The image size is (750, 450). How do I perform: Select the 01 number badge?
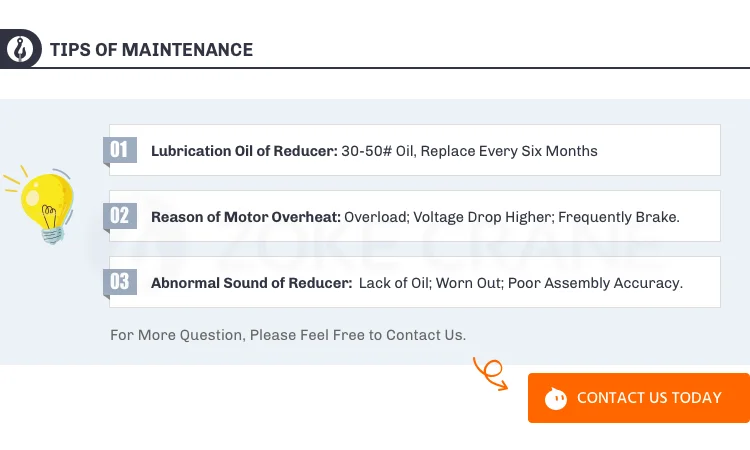[120, 150]
